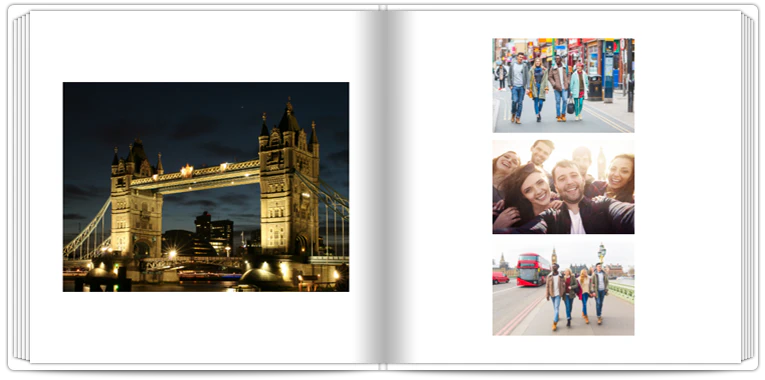The height and width of the screenshot is (380, 765).
Task: Click the Big Ben tower in bottom photo
Action: 554,258
